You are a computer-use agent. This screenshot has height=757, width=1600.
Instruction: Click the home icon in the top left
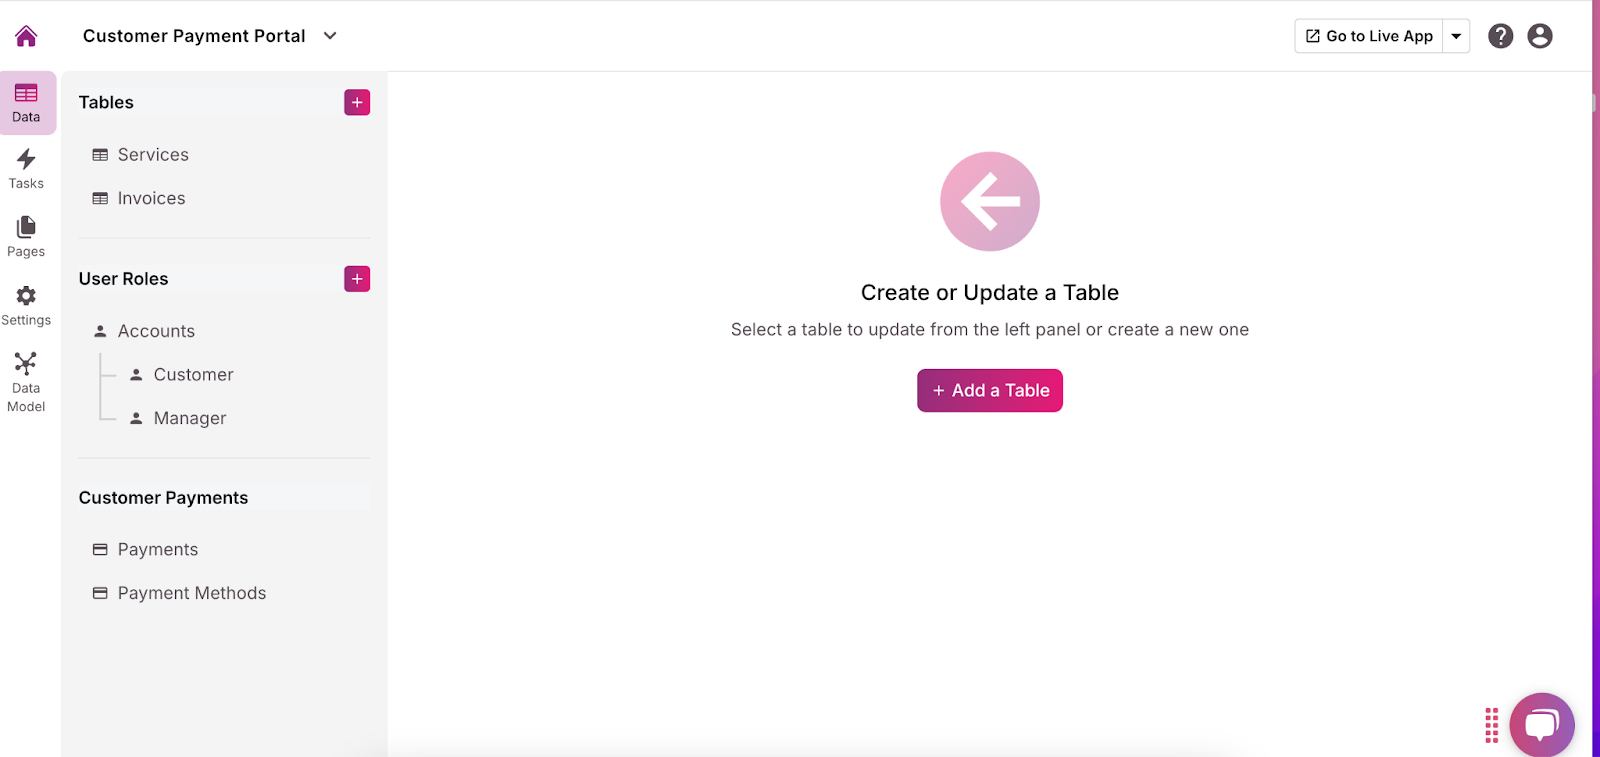pyautogui.click(x=26, y=36)
